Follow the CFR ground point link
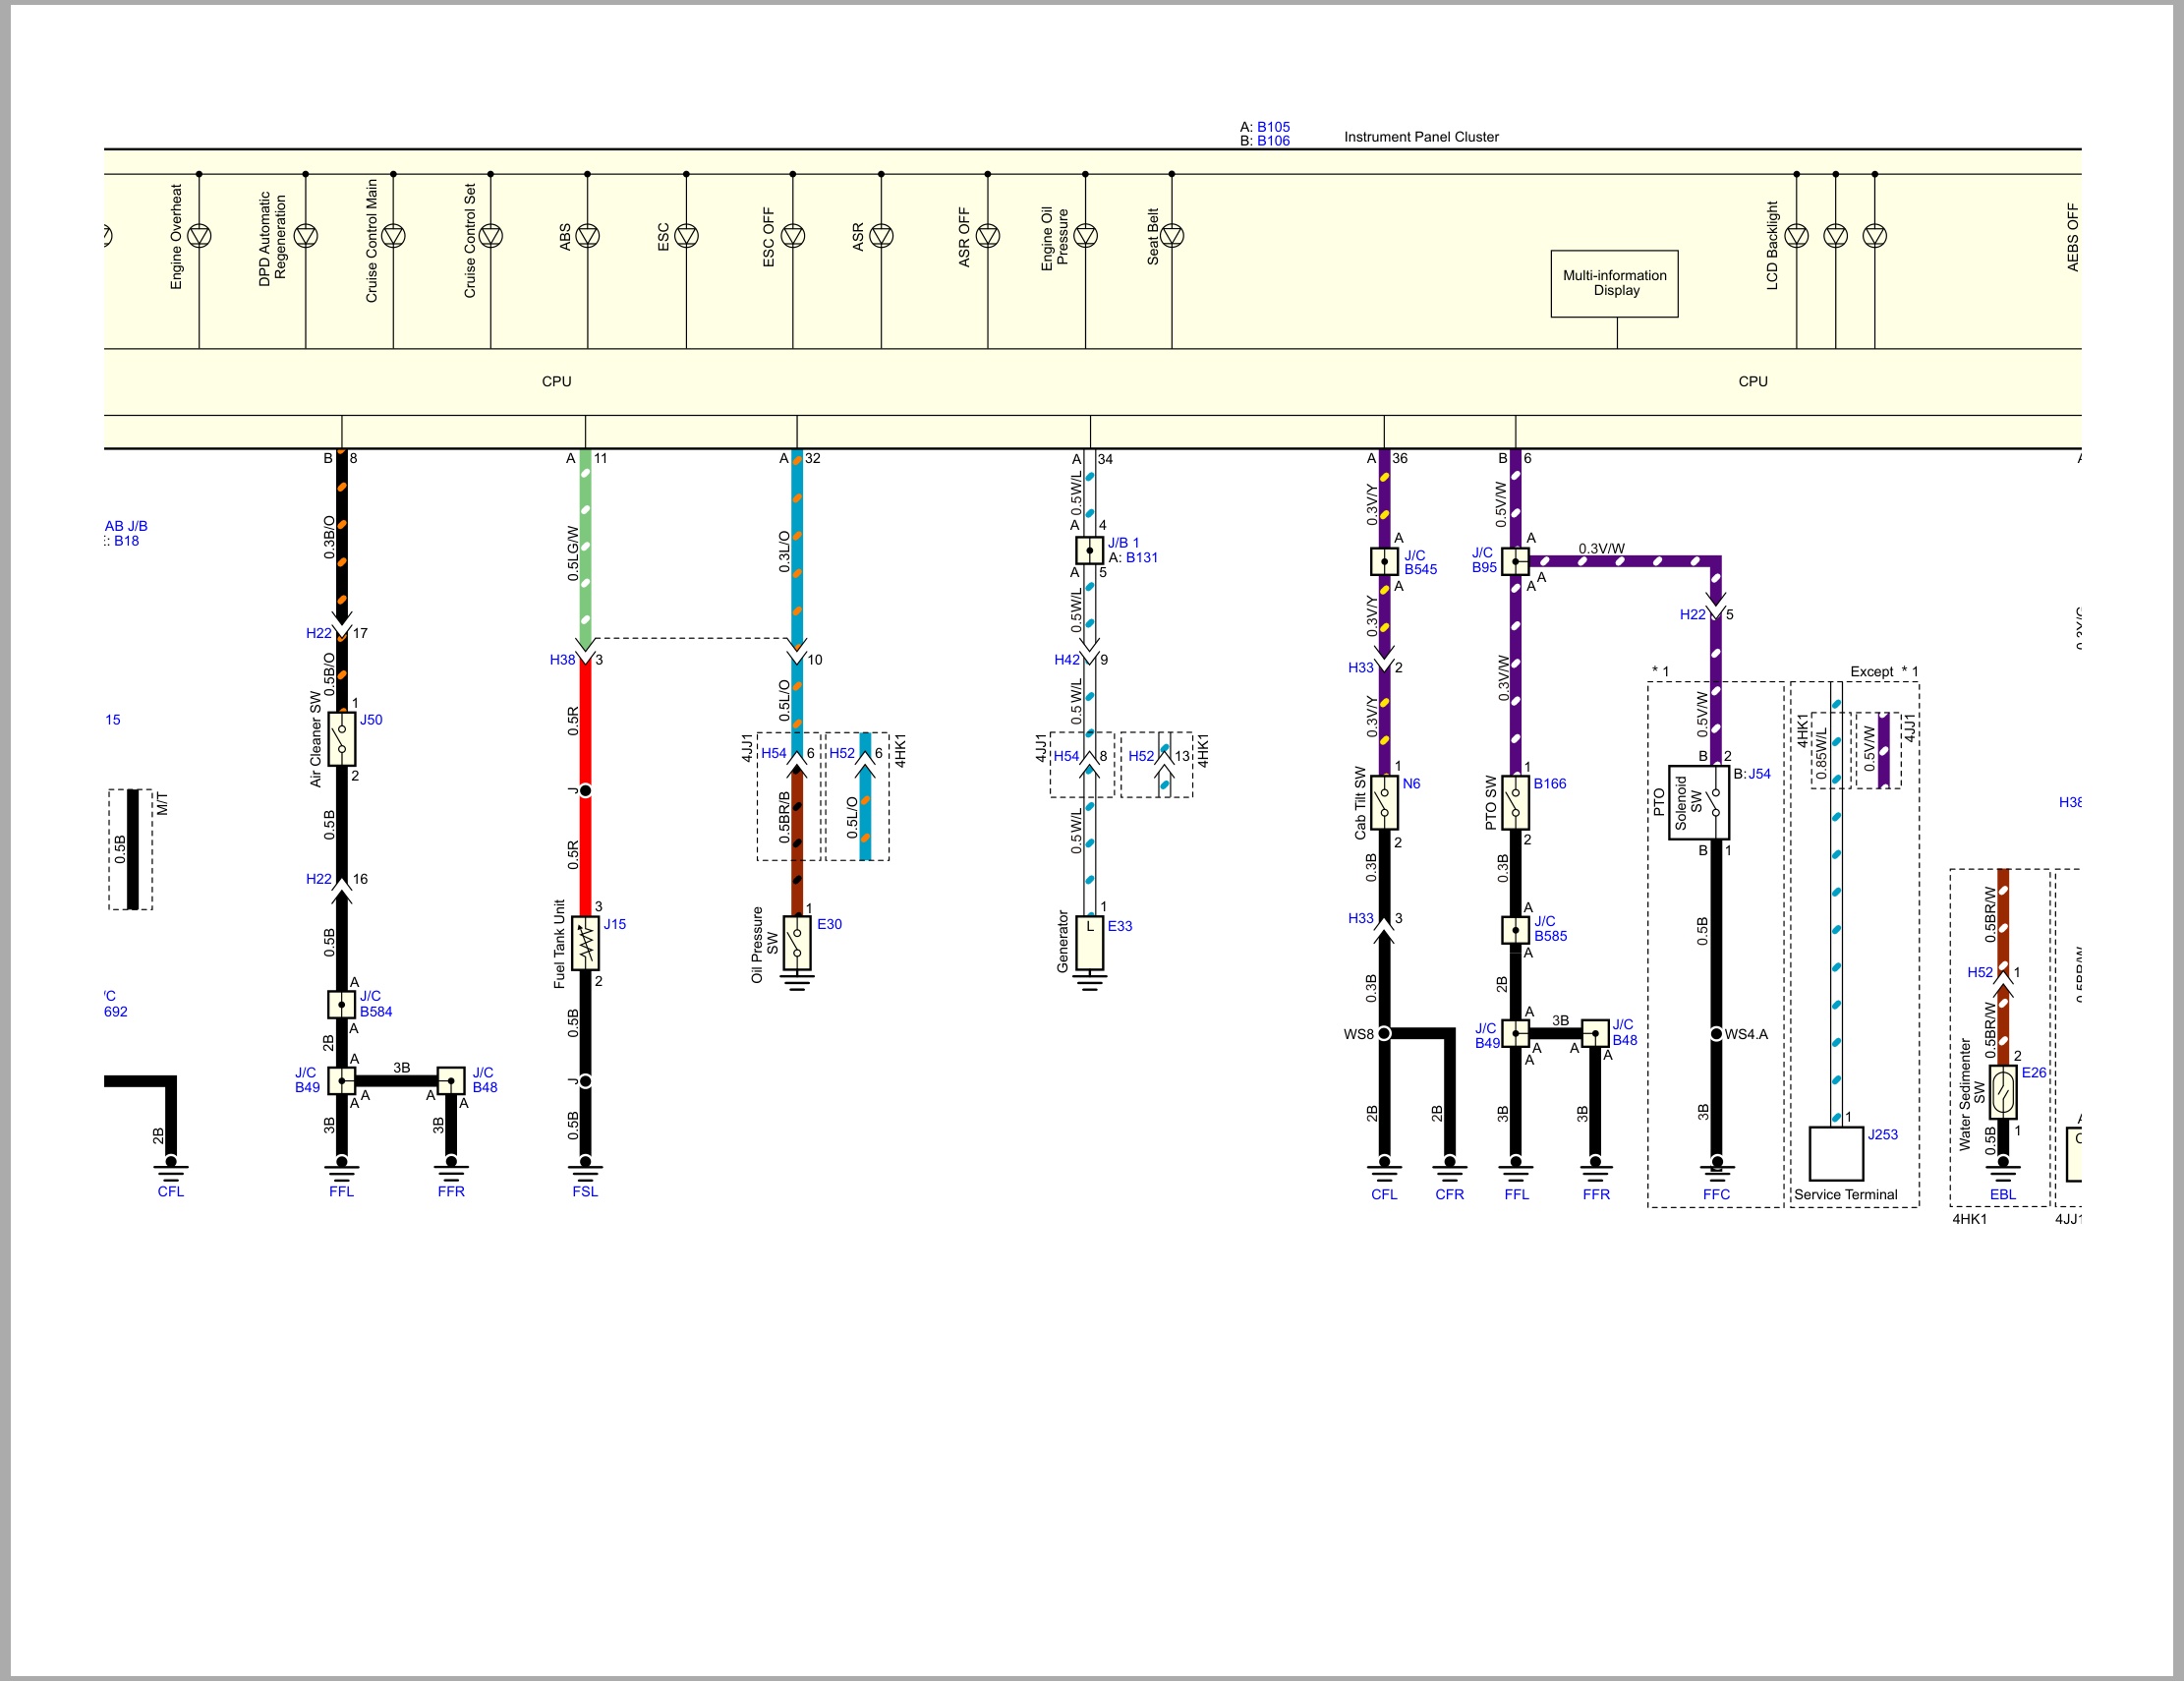2184x1681 pixels. [x=1449, y=1195]
